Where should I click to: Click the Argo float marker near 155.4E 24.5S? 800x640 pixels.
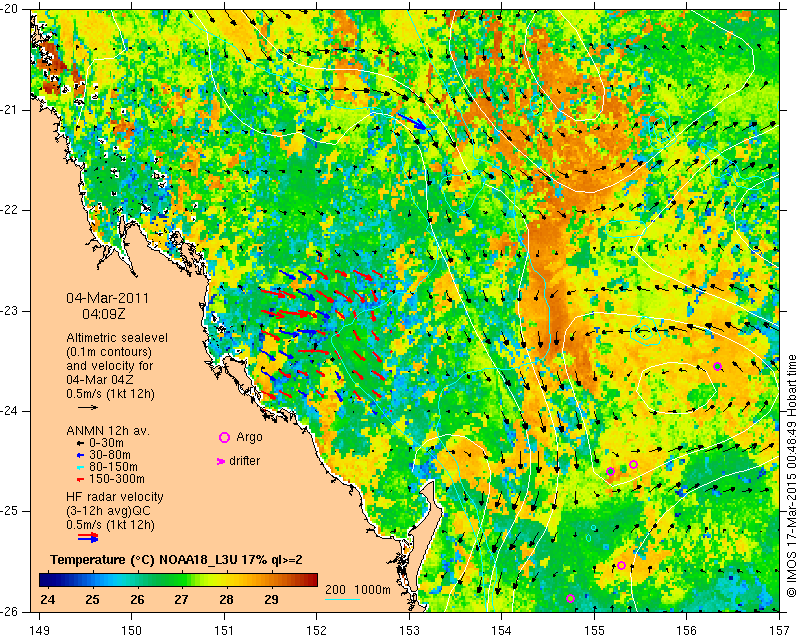[633, 464]
